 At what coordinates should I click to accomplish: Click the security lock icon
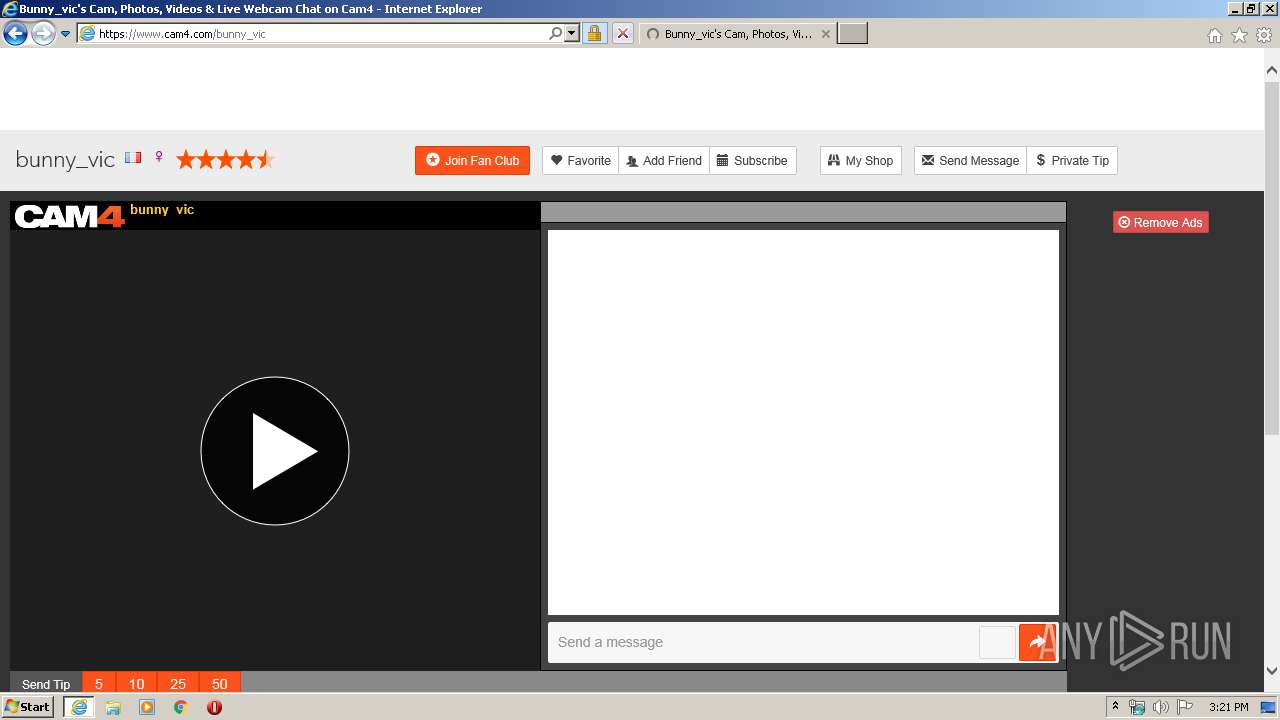click(594, 34)
